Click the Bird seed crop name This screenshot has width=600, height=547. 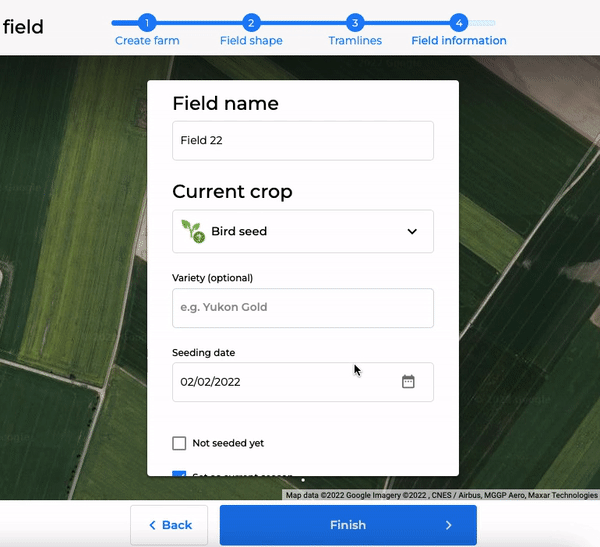tap(239, 231)
